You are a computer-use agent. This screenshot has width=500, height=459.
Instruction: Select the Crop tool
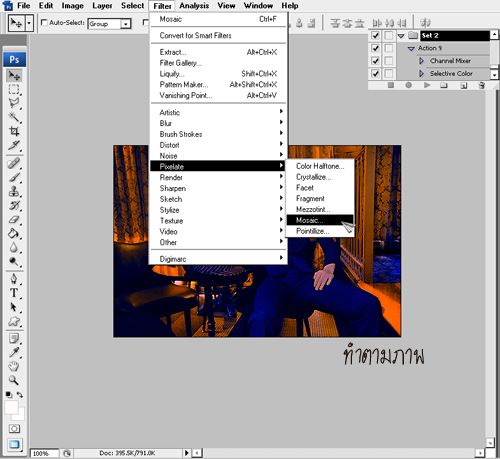coord(14,131)
